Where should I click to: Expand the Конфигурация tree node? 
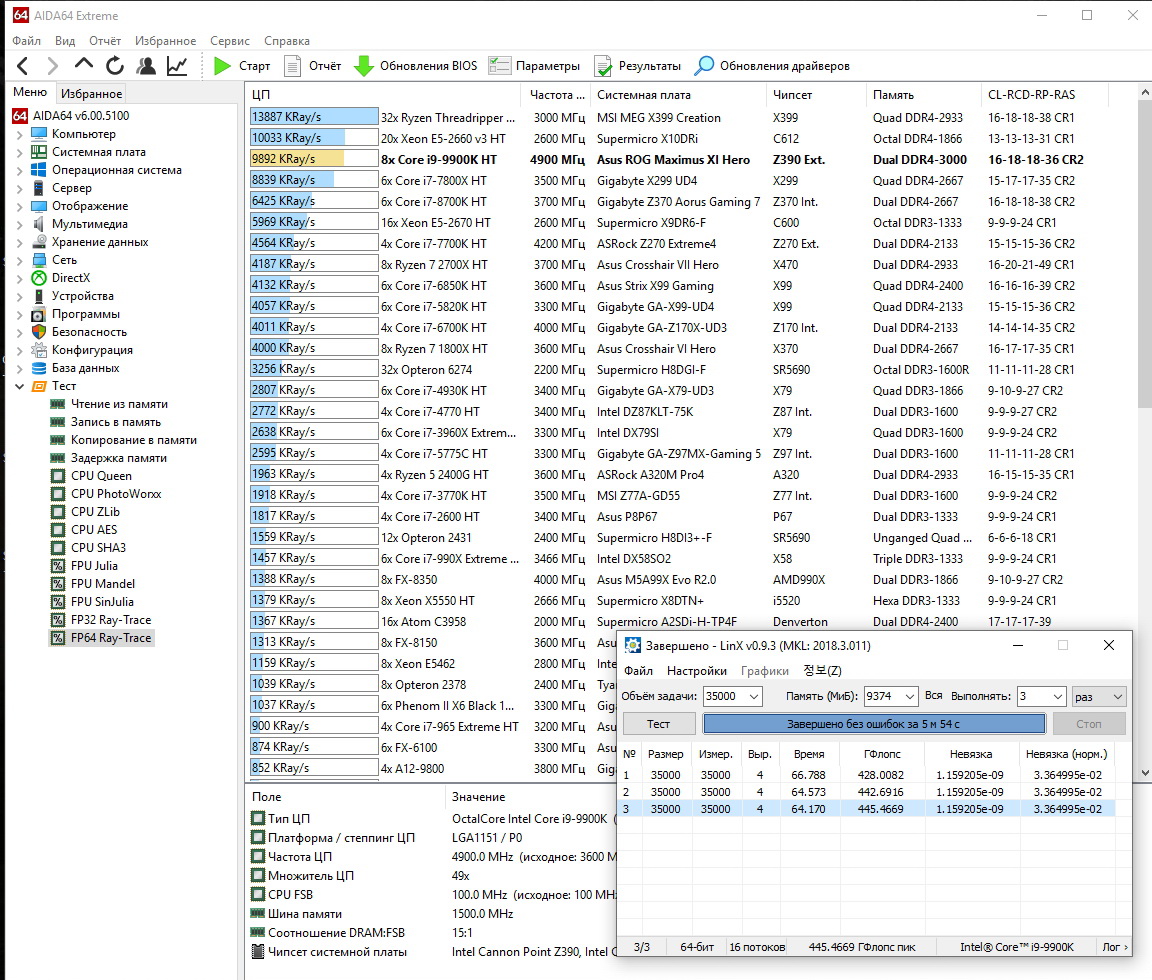coord(20,350)
